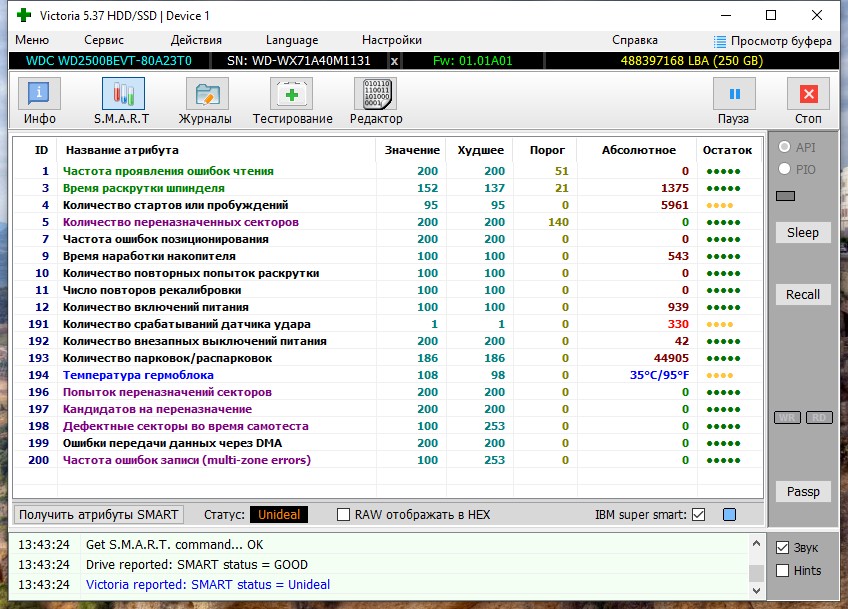Click the log scrollbar up arrow
Image resolution: width=848 pixels, height=609 pixels.
(757, 543)
